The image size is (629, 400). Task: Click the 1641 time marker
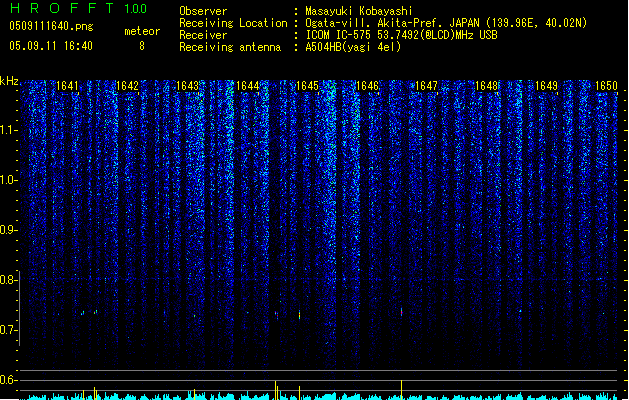pyautogui.click(x=67, y=86)
